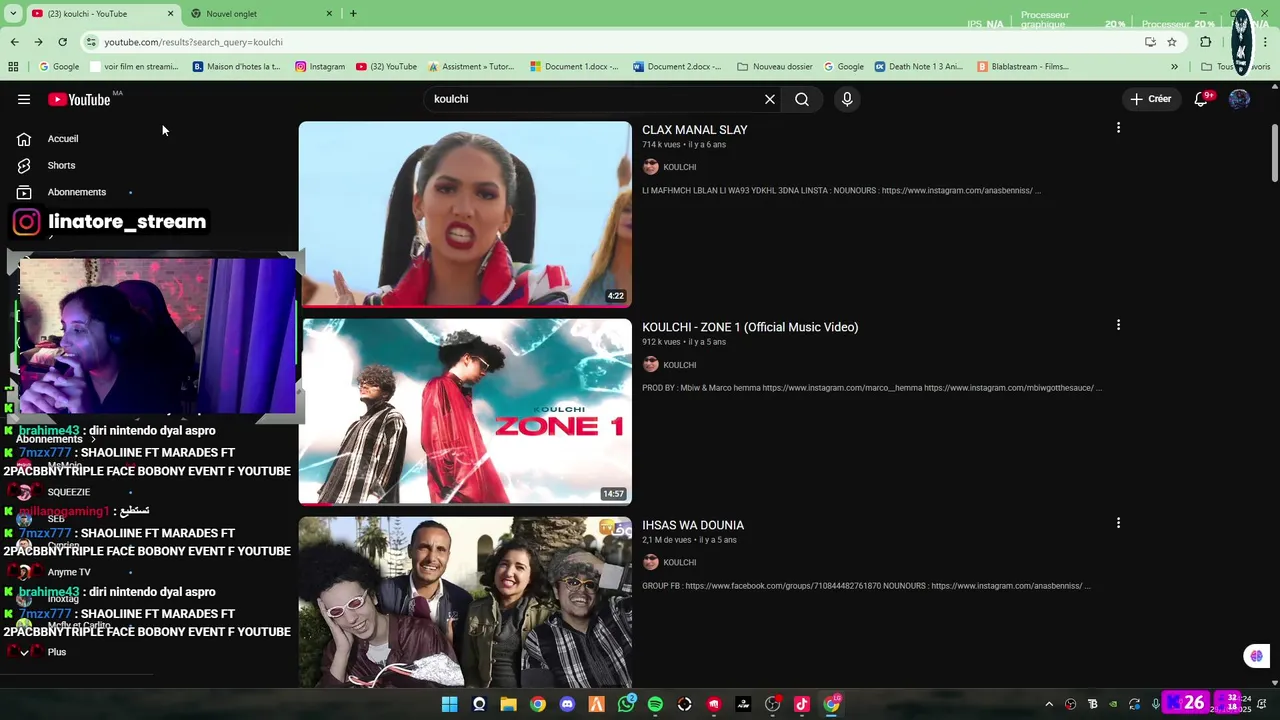Close the koulchi - YouTube tab

click(170, 14)
